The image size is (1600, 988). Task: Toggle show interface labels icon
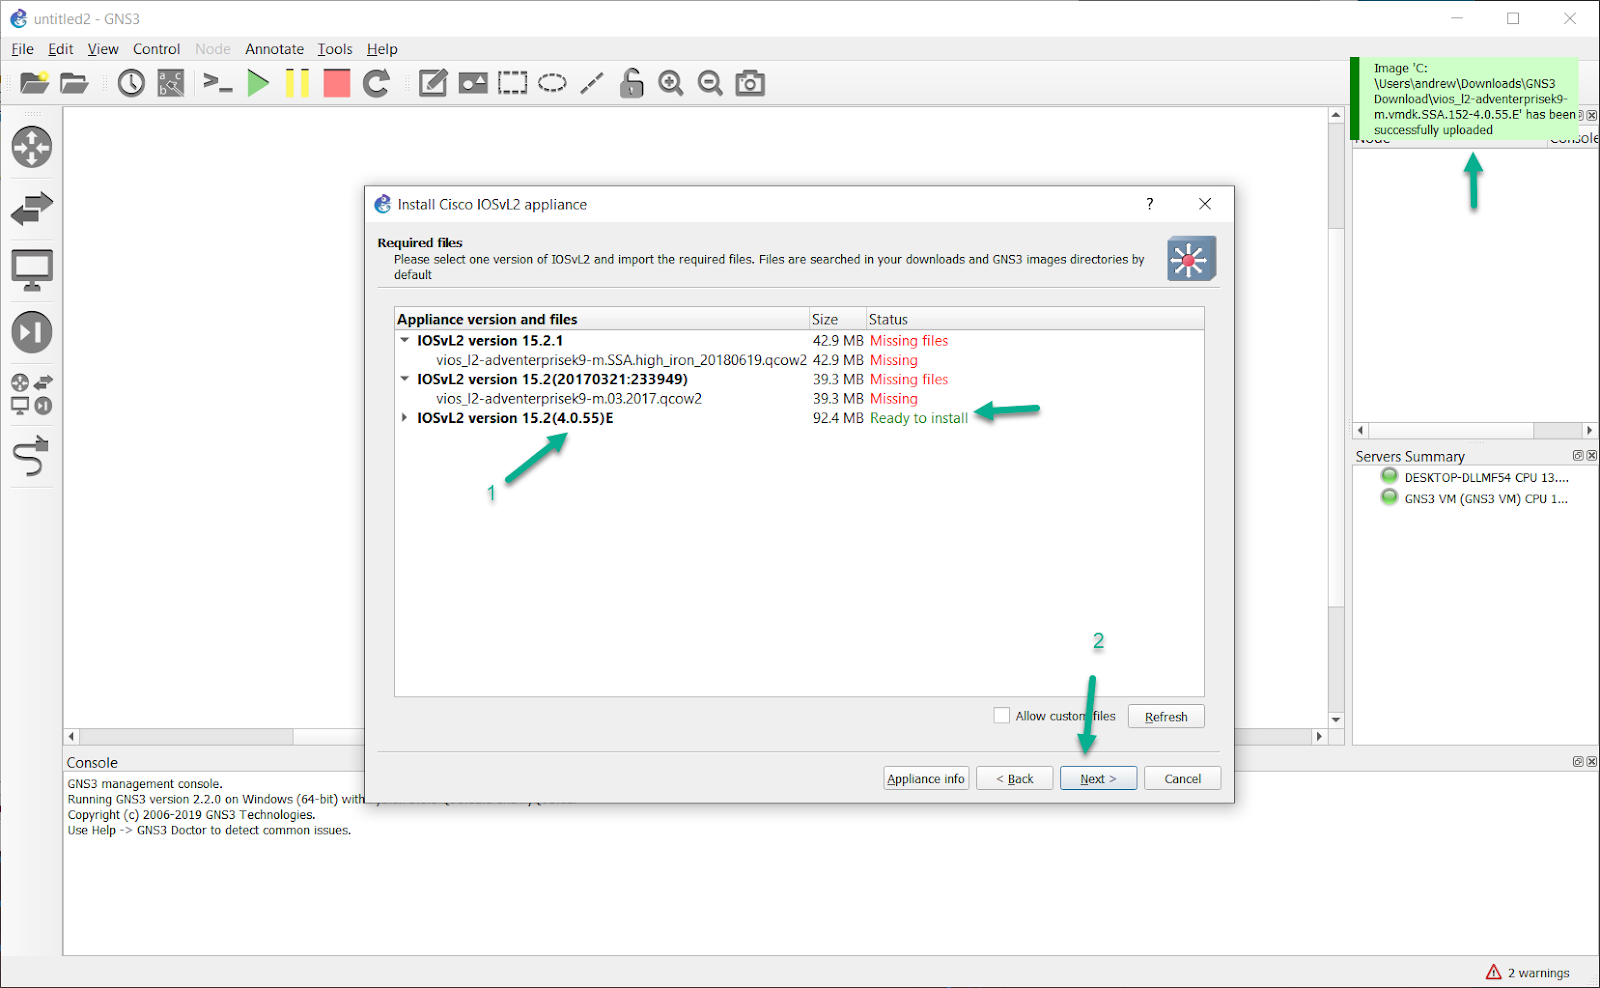click(x=171, y=83)
